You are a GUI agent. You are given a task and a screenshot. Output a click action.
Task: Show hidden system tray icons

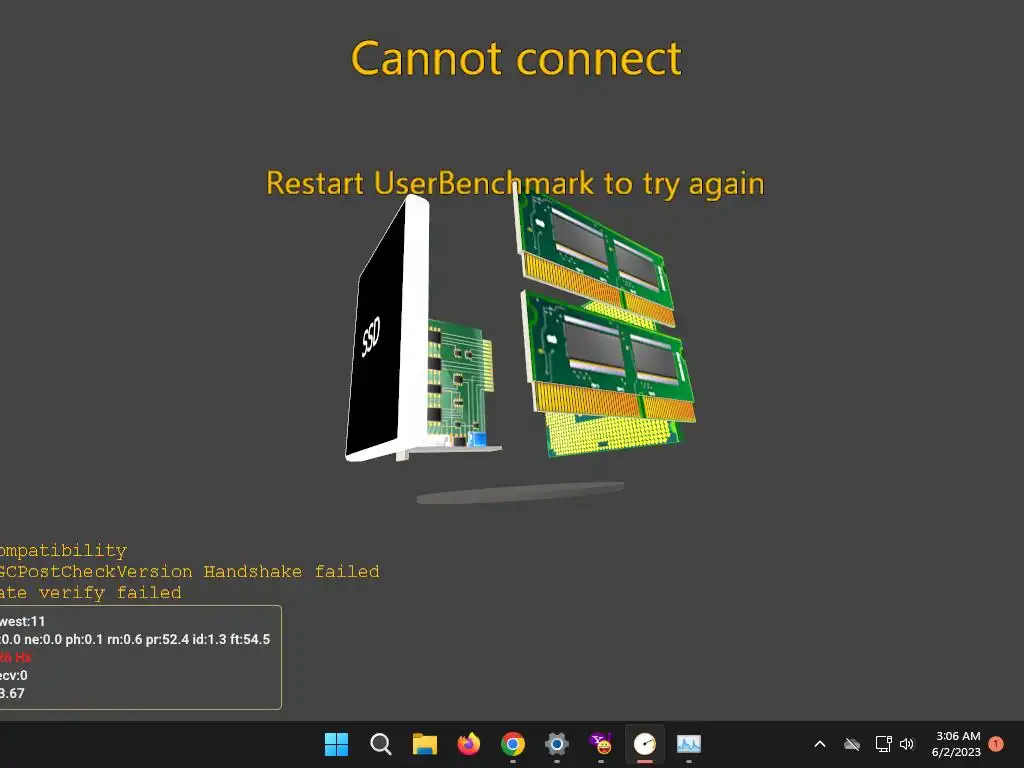[x=820, y=744]
